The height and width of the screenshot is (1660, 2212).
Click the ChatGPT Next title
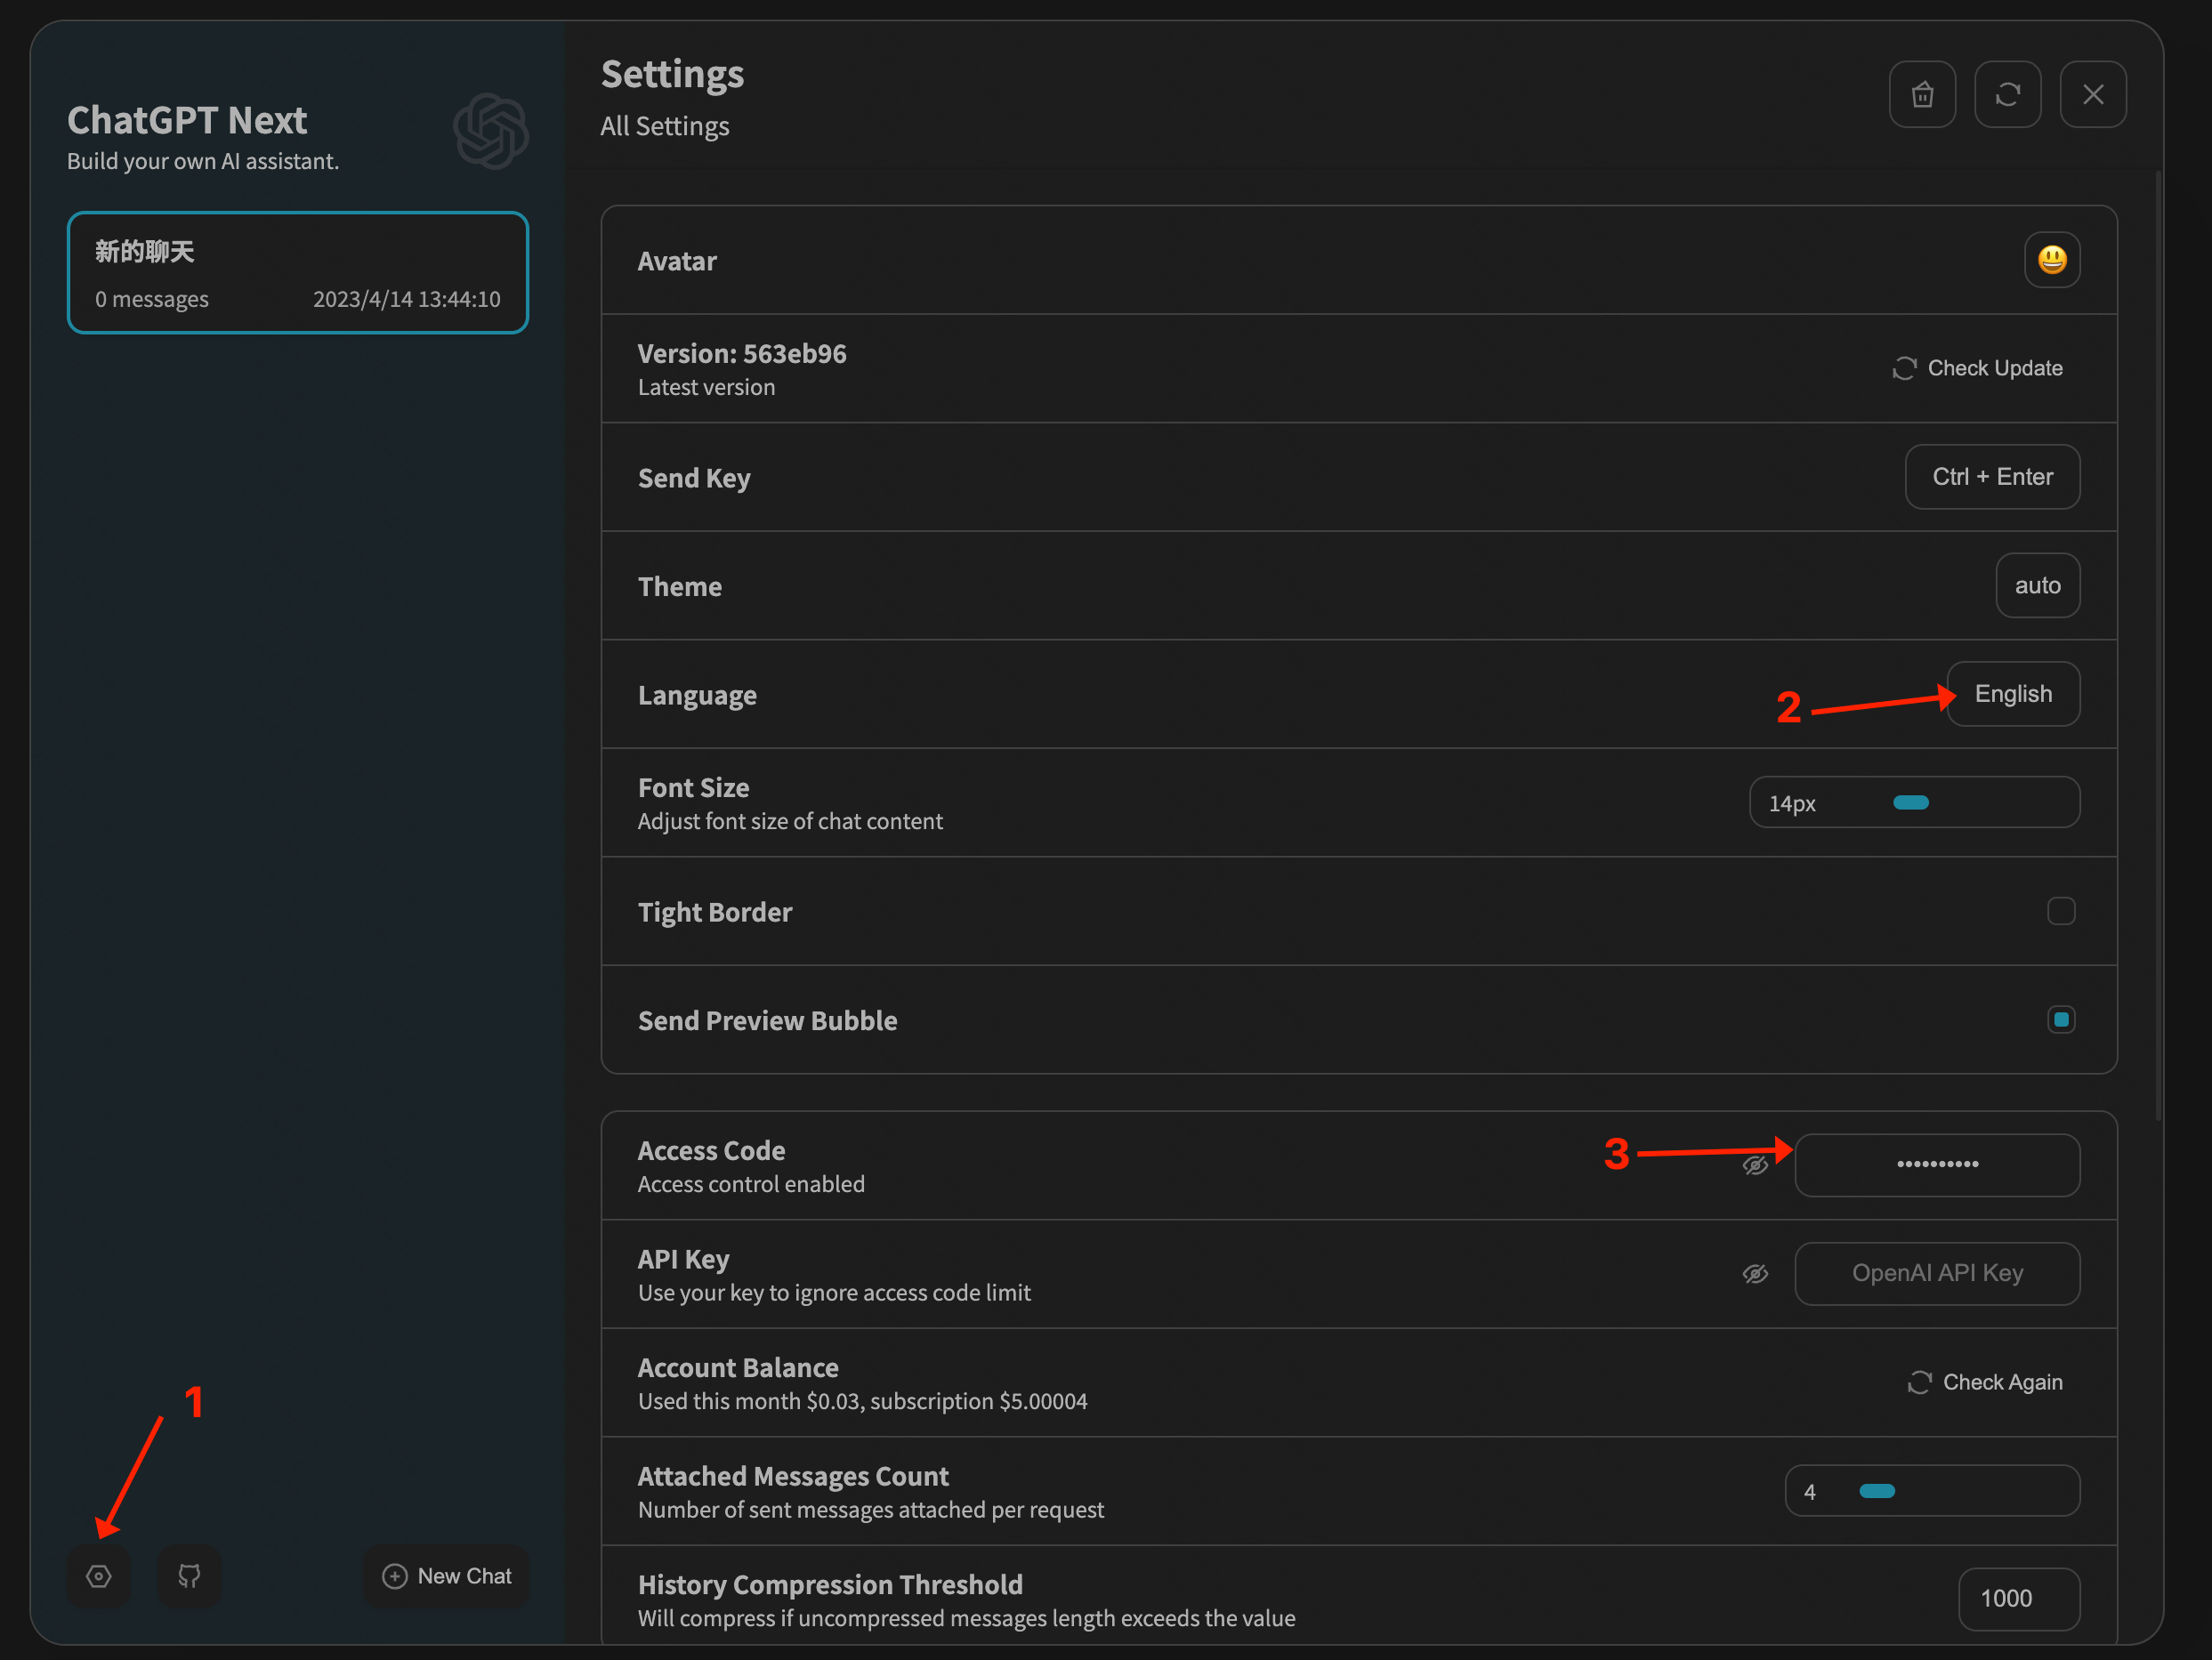coord(187,120)
